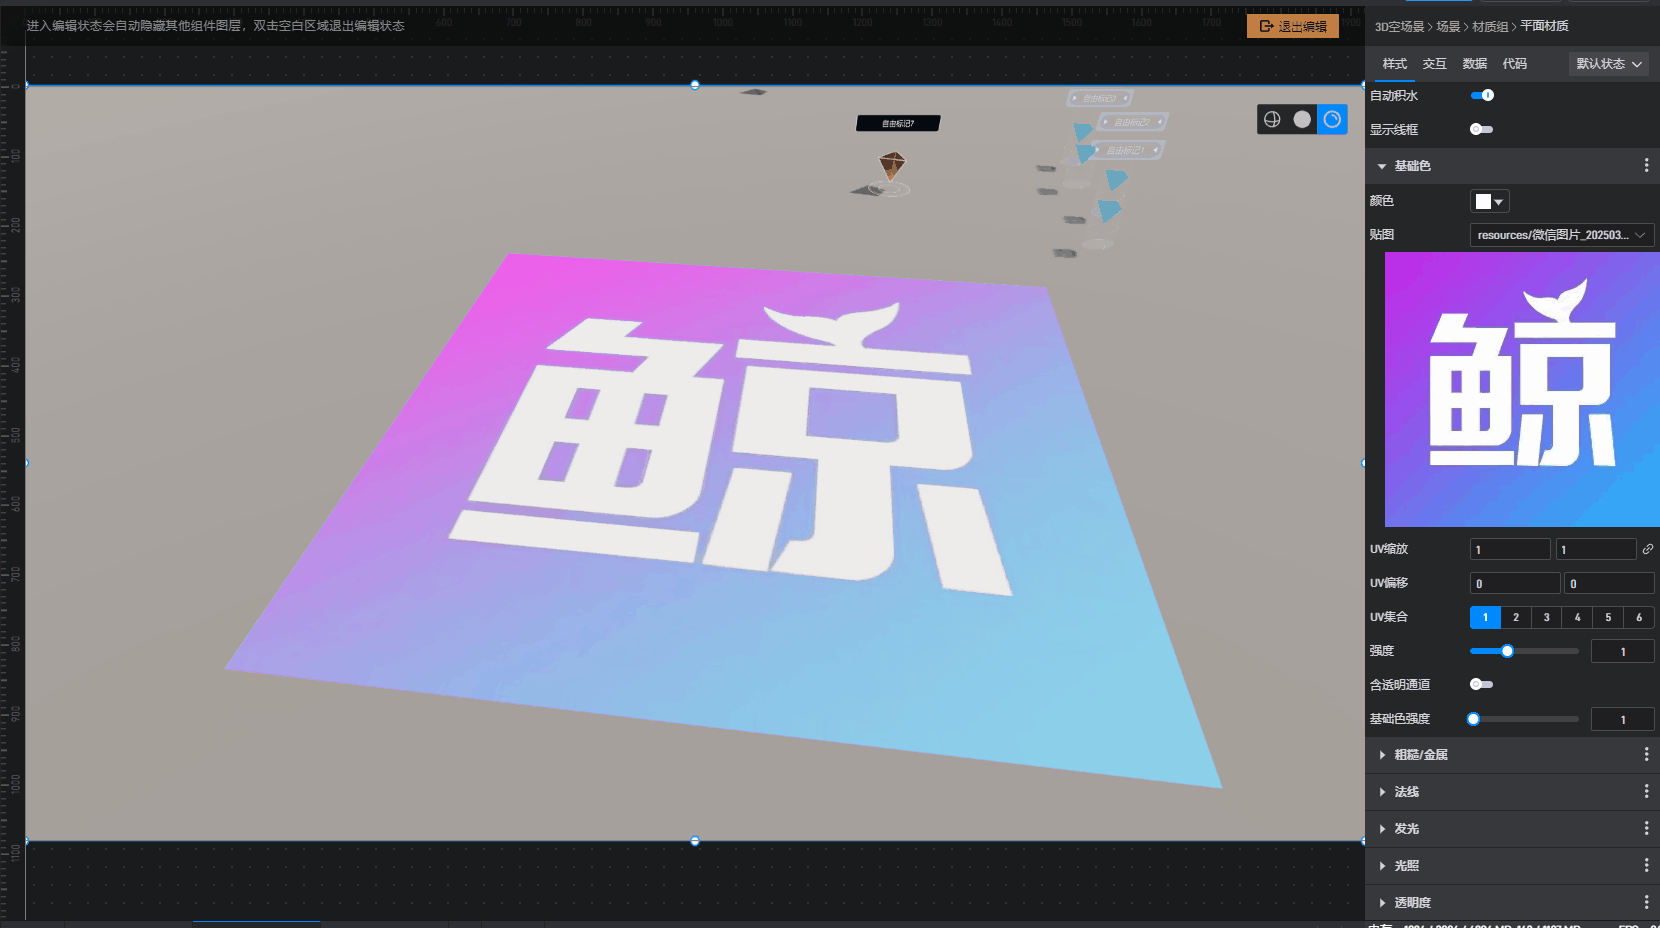
Task: Select UV集合 option 3
Action: [1547, 617]
